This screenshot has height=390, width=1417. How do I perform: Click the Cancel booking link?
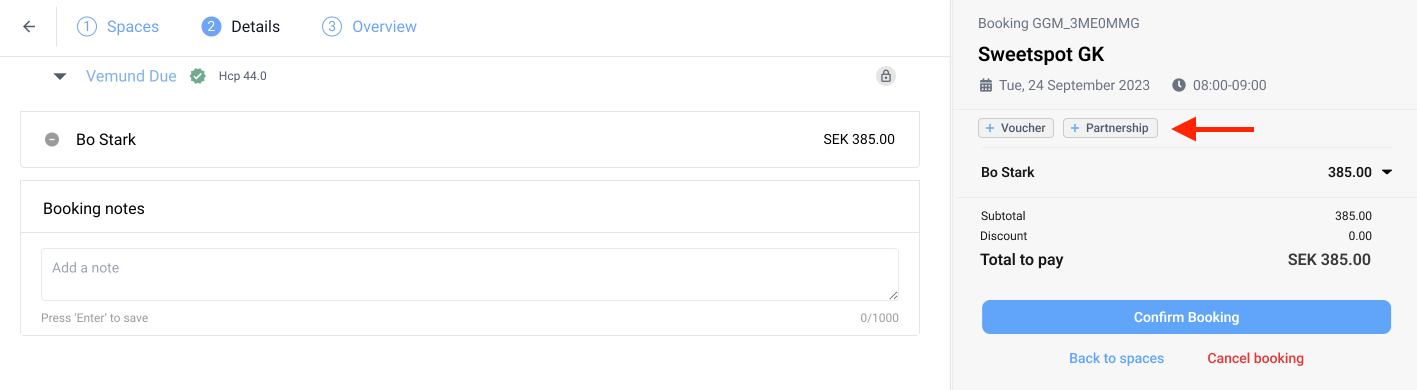click(x=1255, y=358)
